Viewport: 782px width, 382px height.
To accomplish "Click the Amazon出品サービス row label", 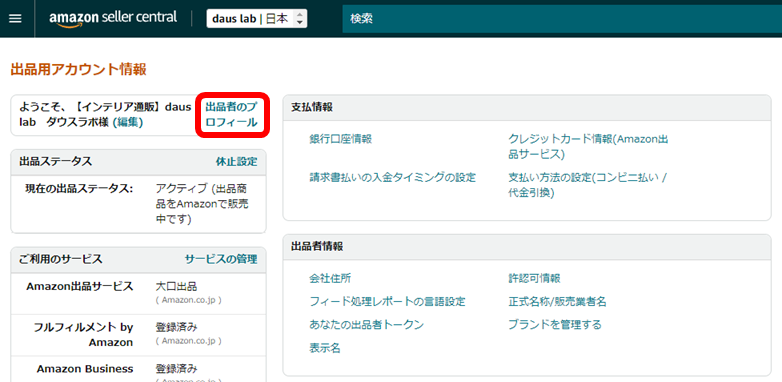I will pos(80,286).
